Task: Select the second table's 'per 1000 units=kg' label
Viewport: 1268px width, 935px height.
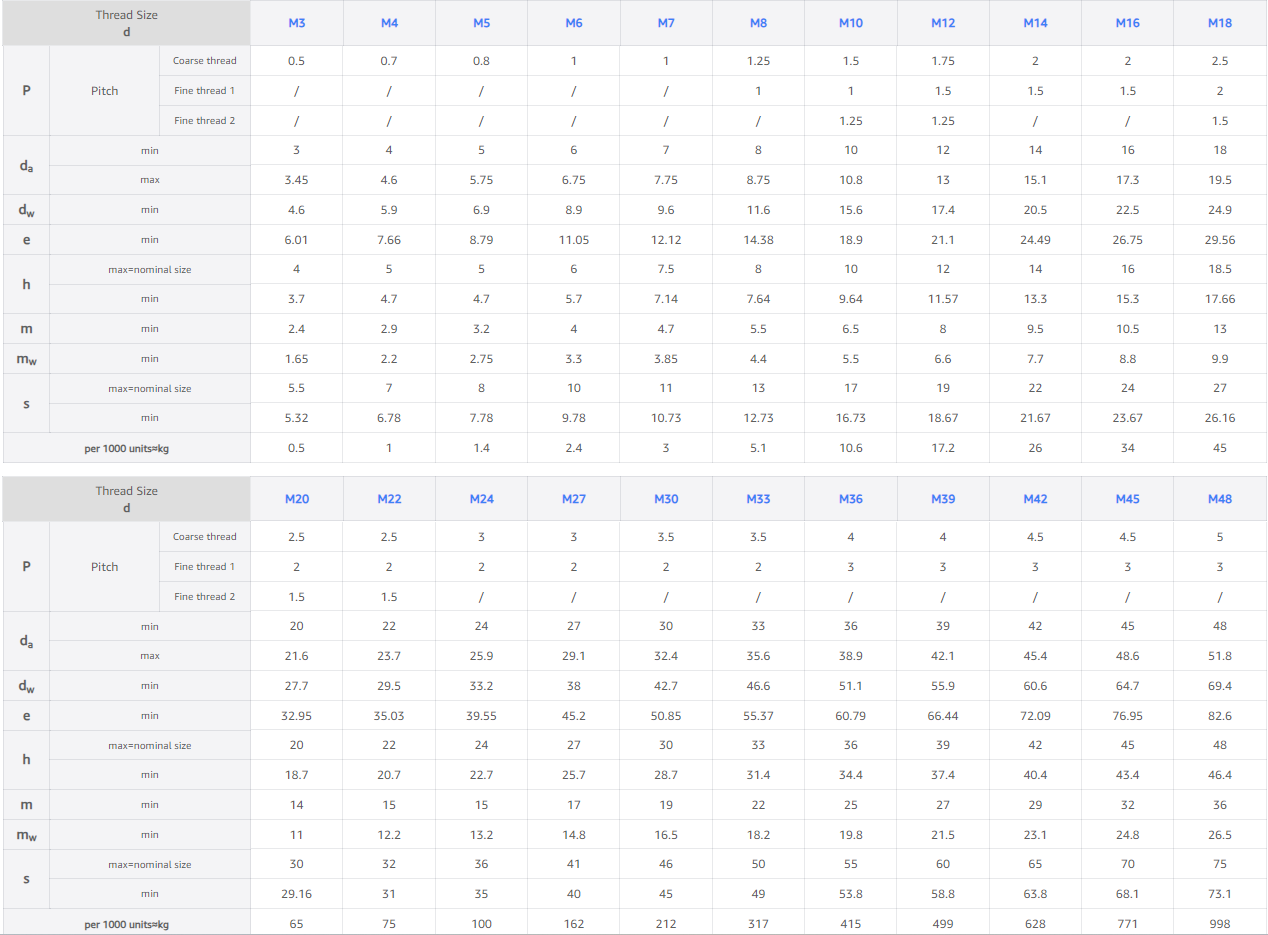Action: pos(126,924)
